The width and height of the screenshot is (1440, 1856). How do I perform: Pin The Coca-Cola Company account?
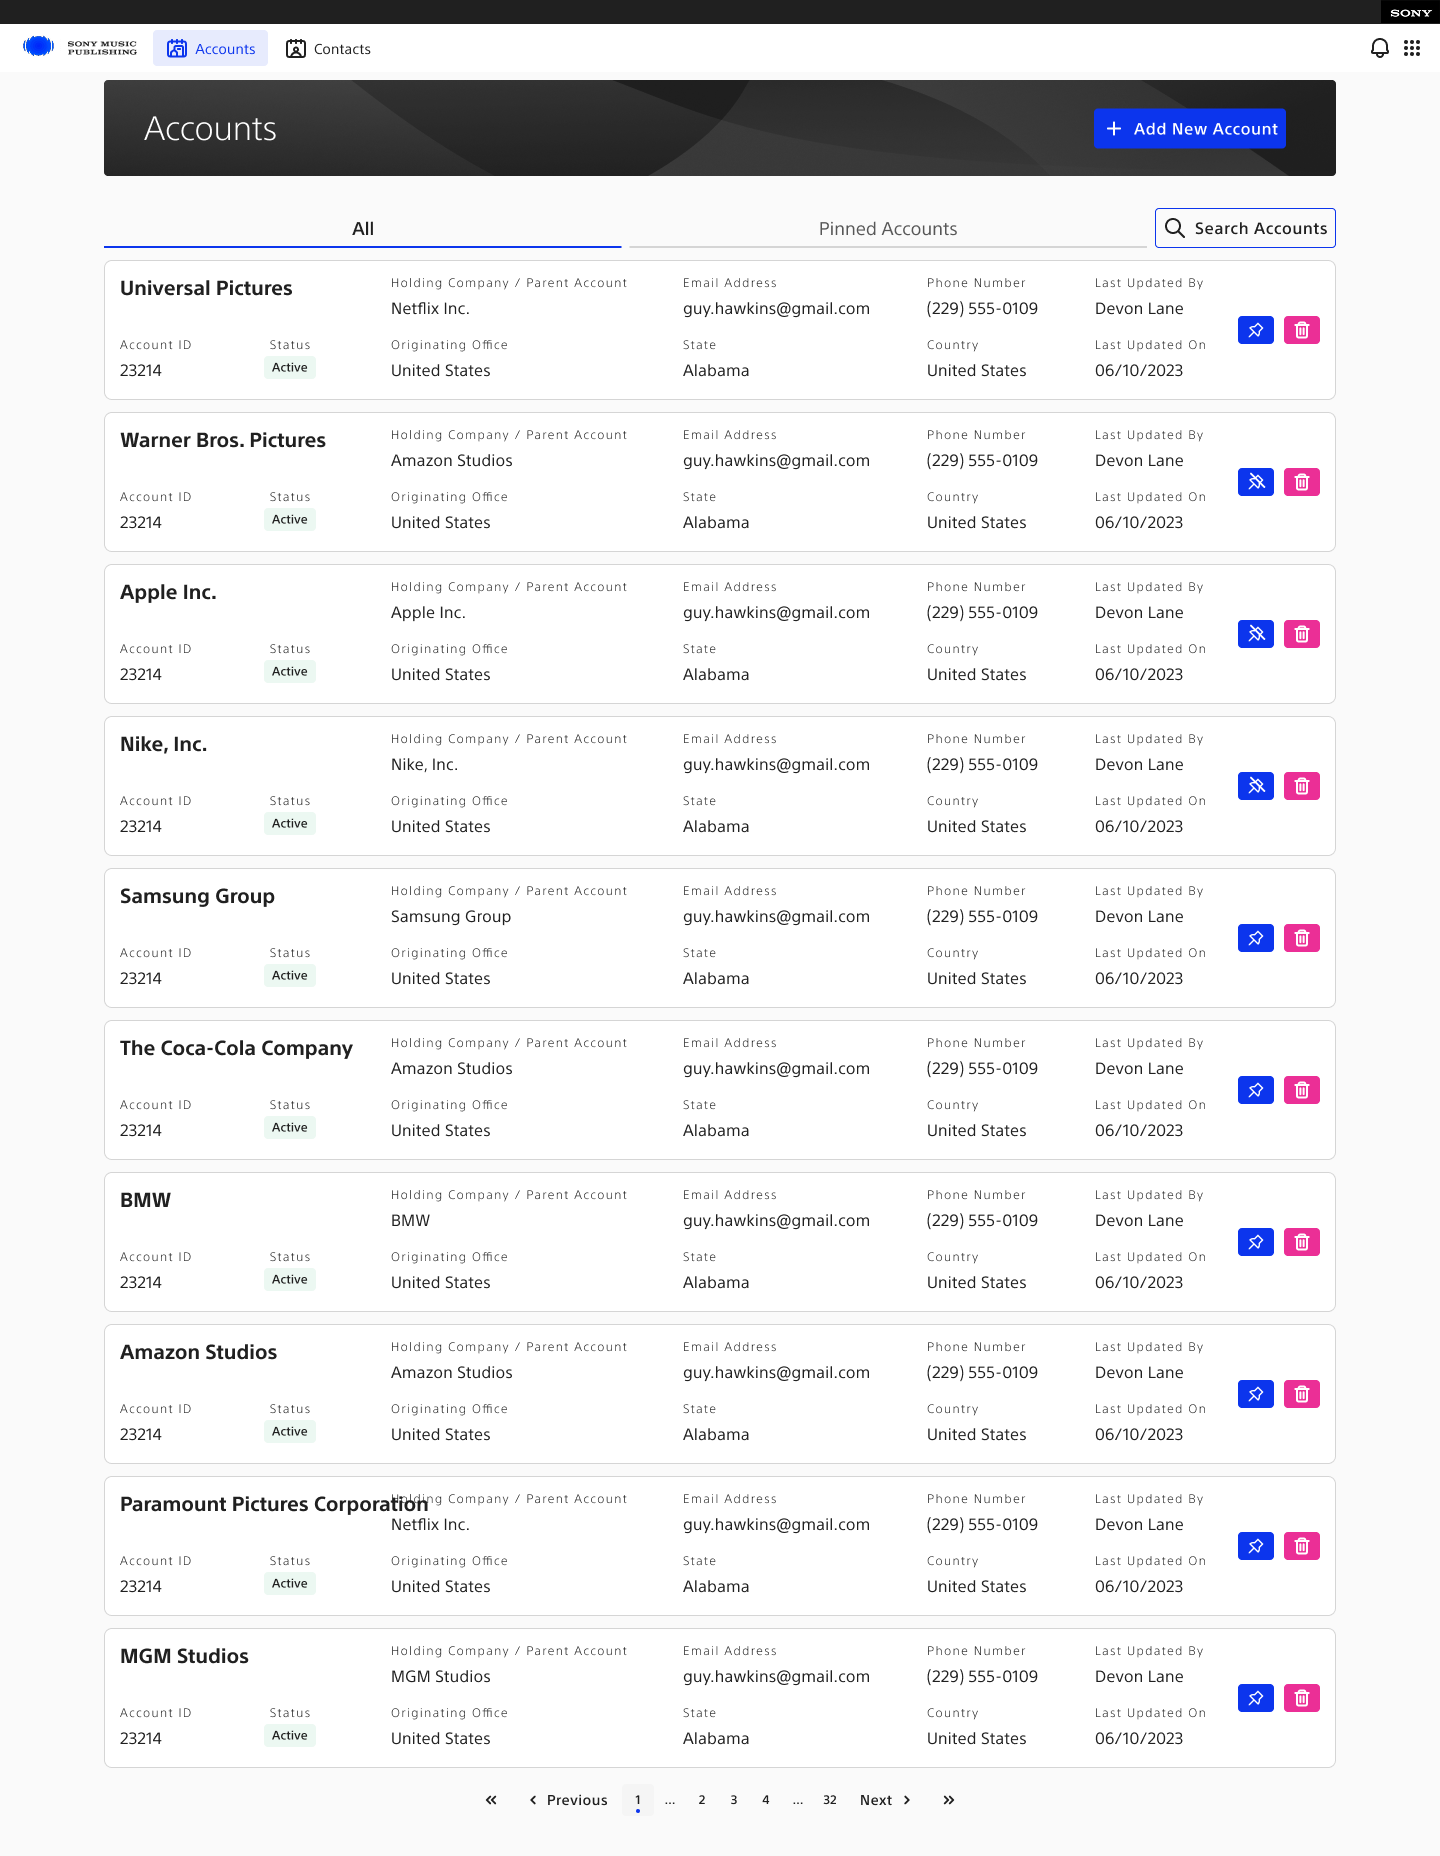coord(1256,1090)
